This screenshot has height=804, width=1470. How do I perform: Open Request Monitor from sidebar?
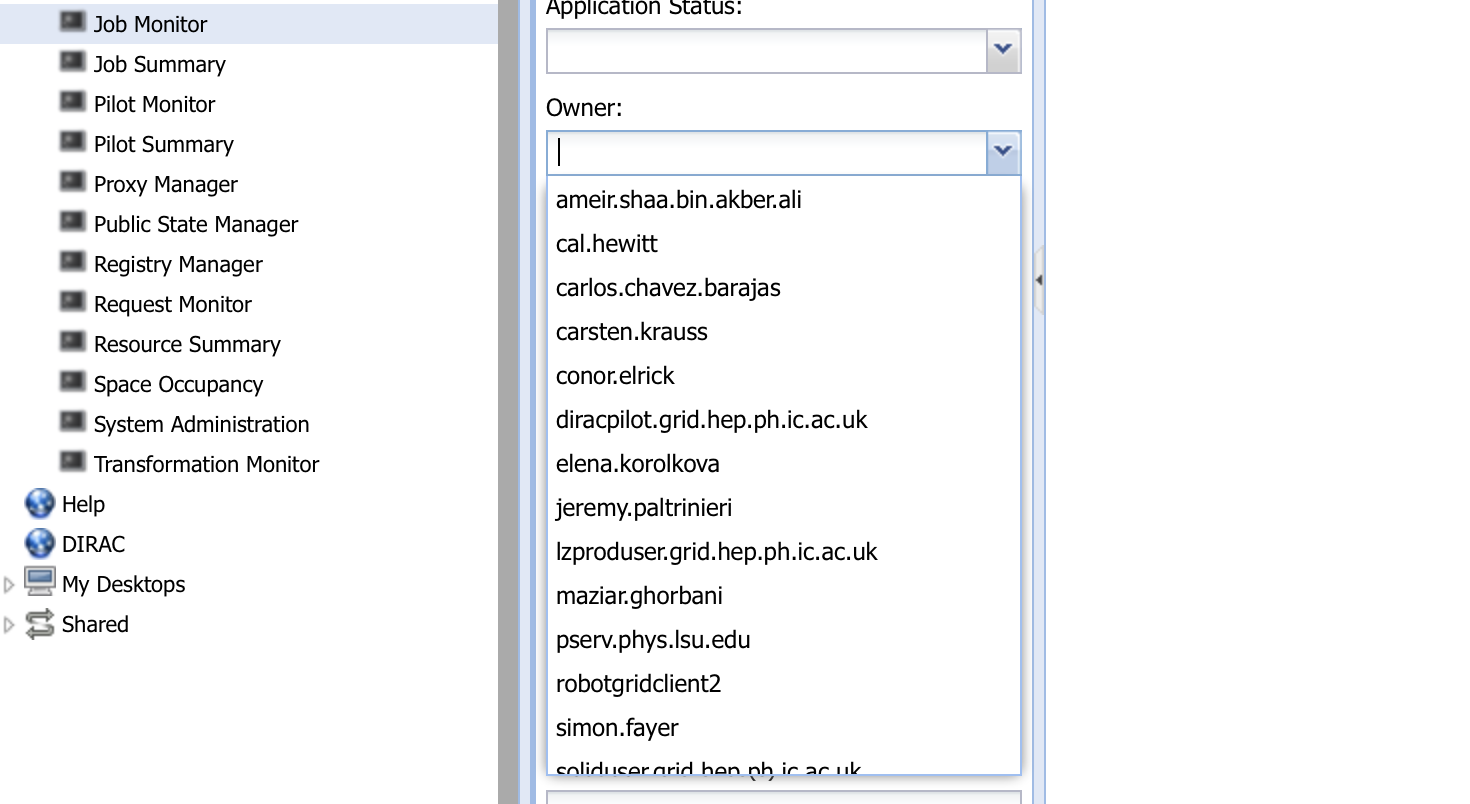point(172,304)
